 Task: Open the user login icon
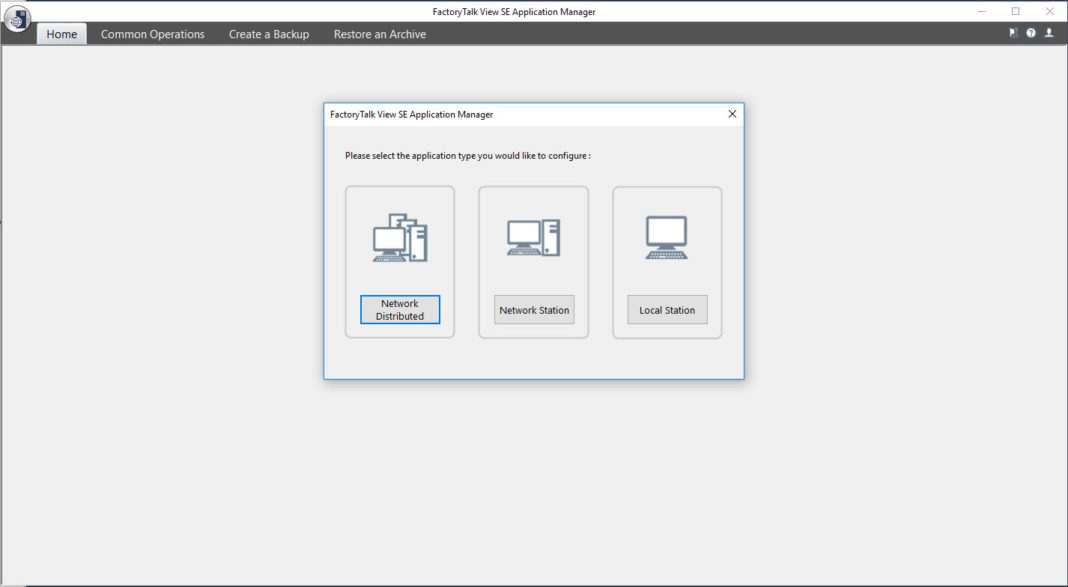1049,33
